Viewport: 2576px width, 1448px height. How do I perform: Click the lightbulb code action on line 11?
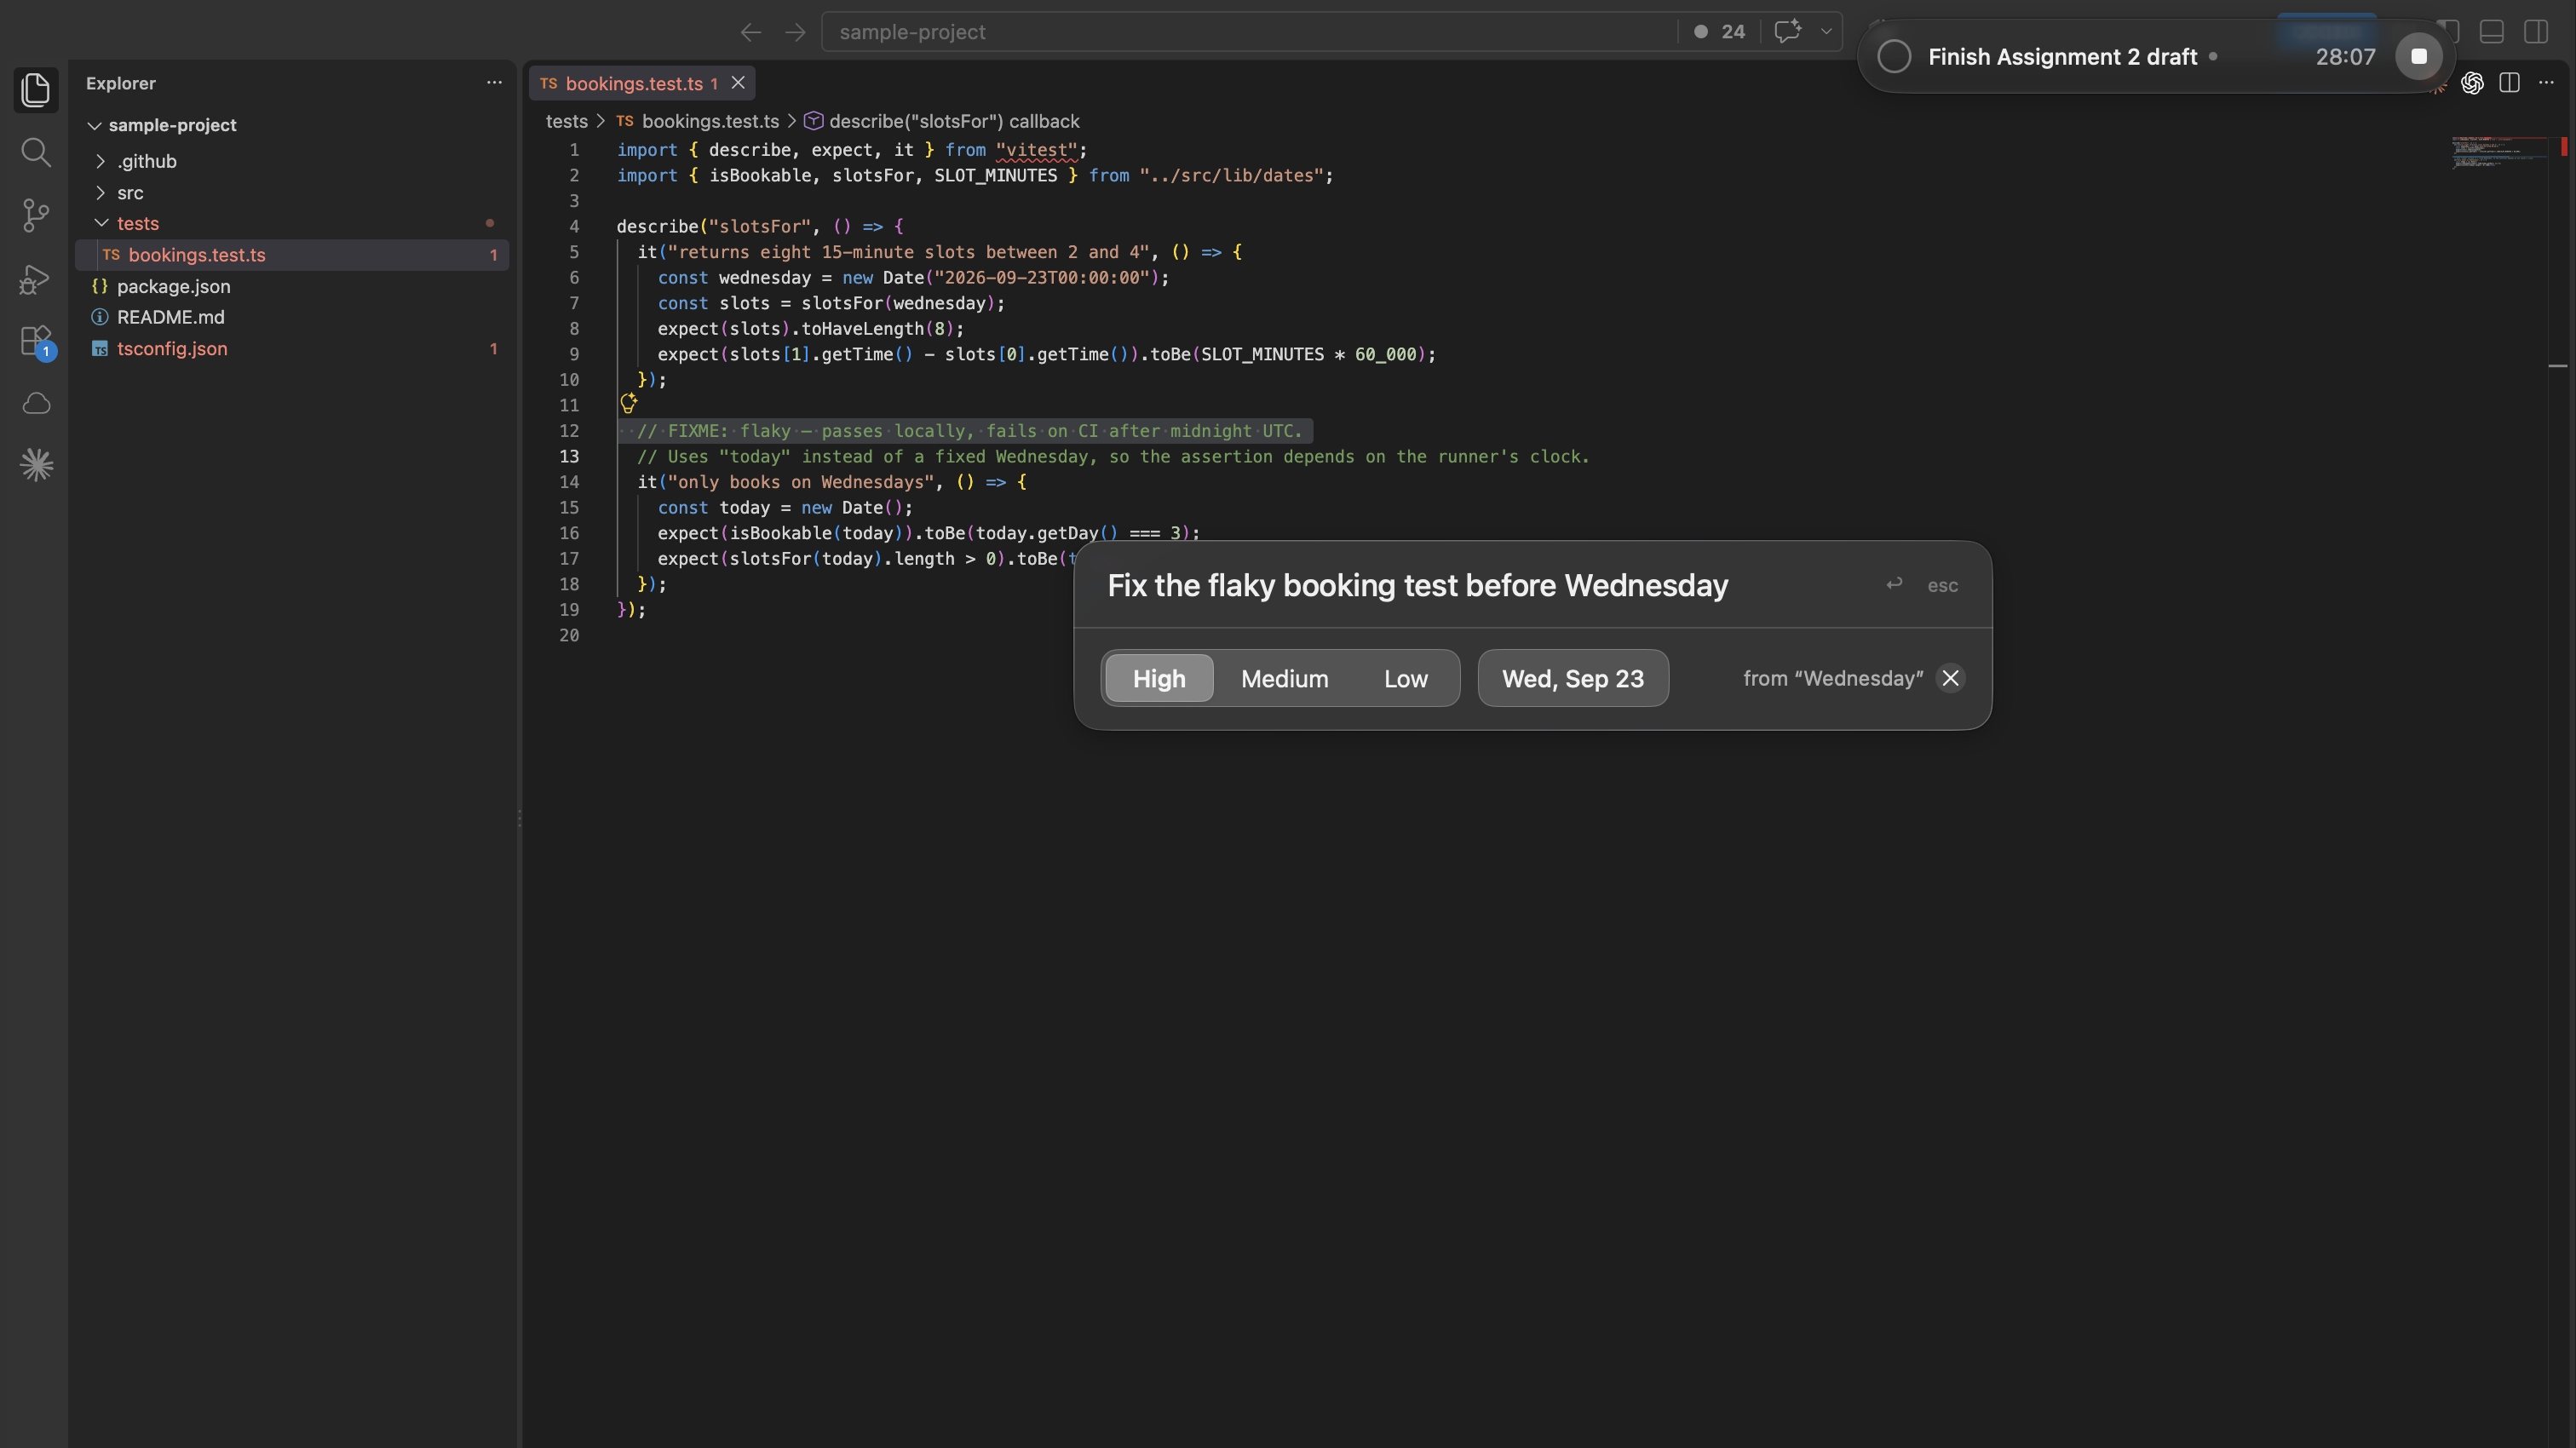[628, 403]
